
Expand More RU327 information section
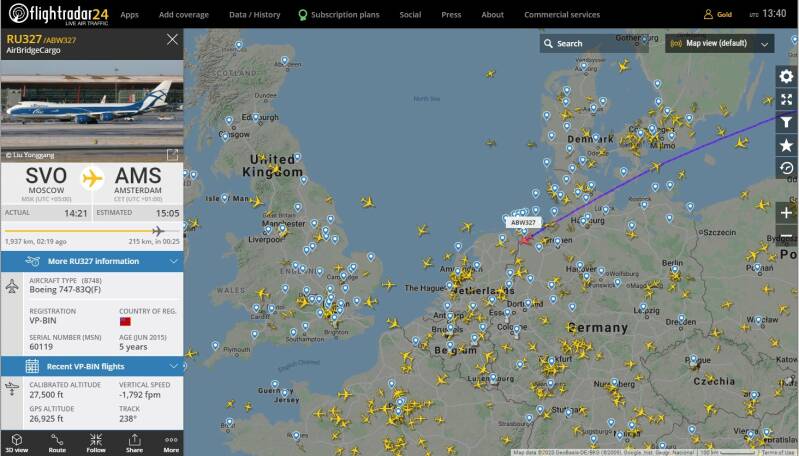[x=92, y=261]
